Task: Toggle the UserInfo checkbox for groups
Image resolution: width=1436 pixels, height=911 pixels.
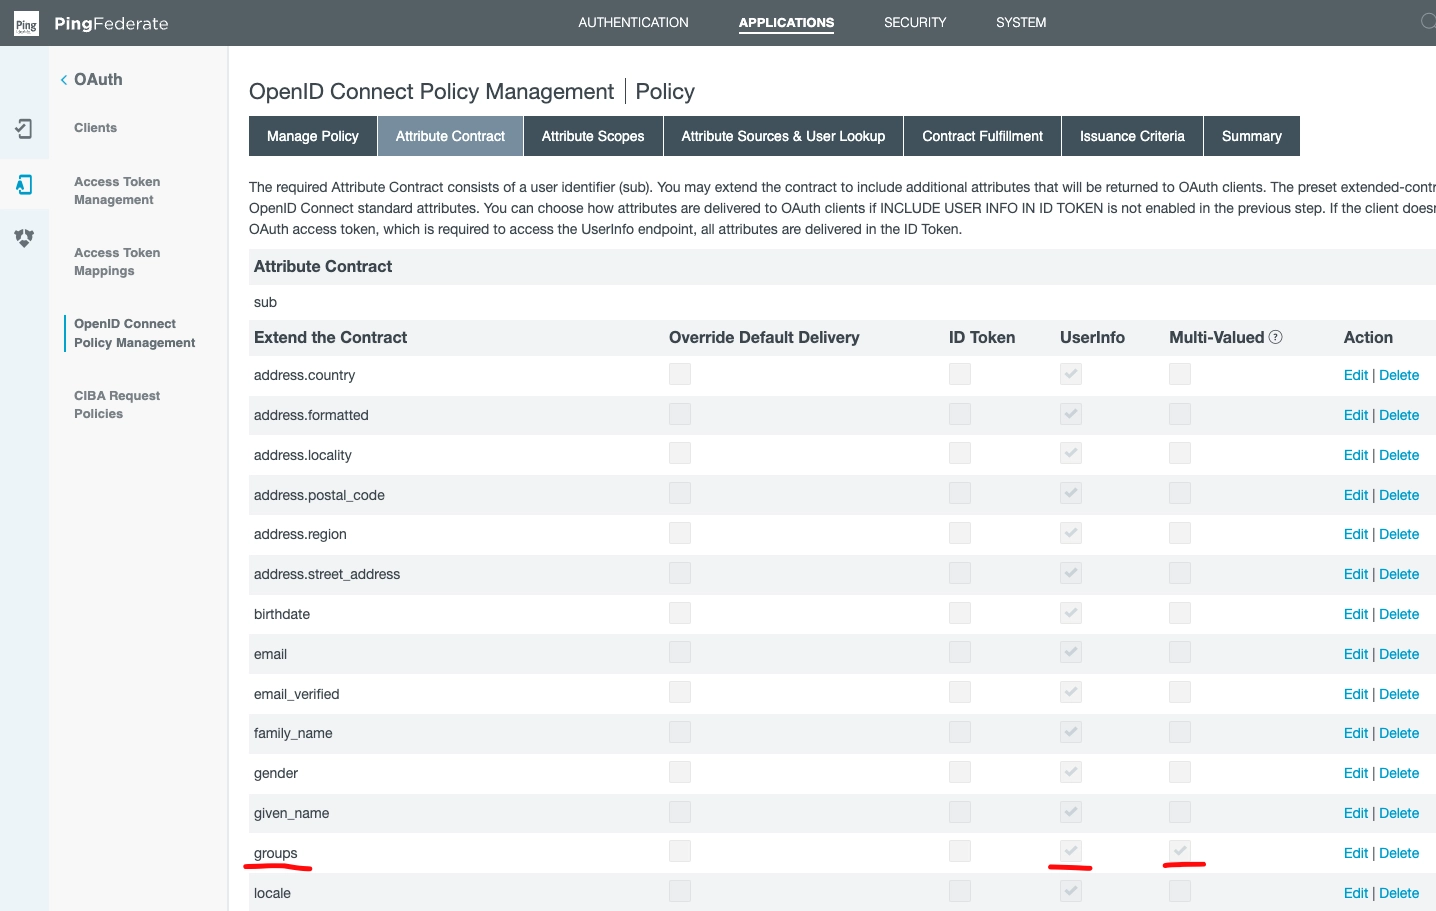Action: click(x=1071, y=851)
